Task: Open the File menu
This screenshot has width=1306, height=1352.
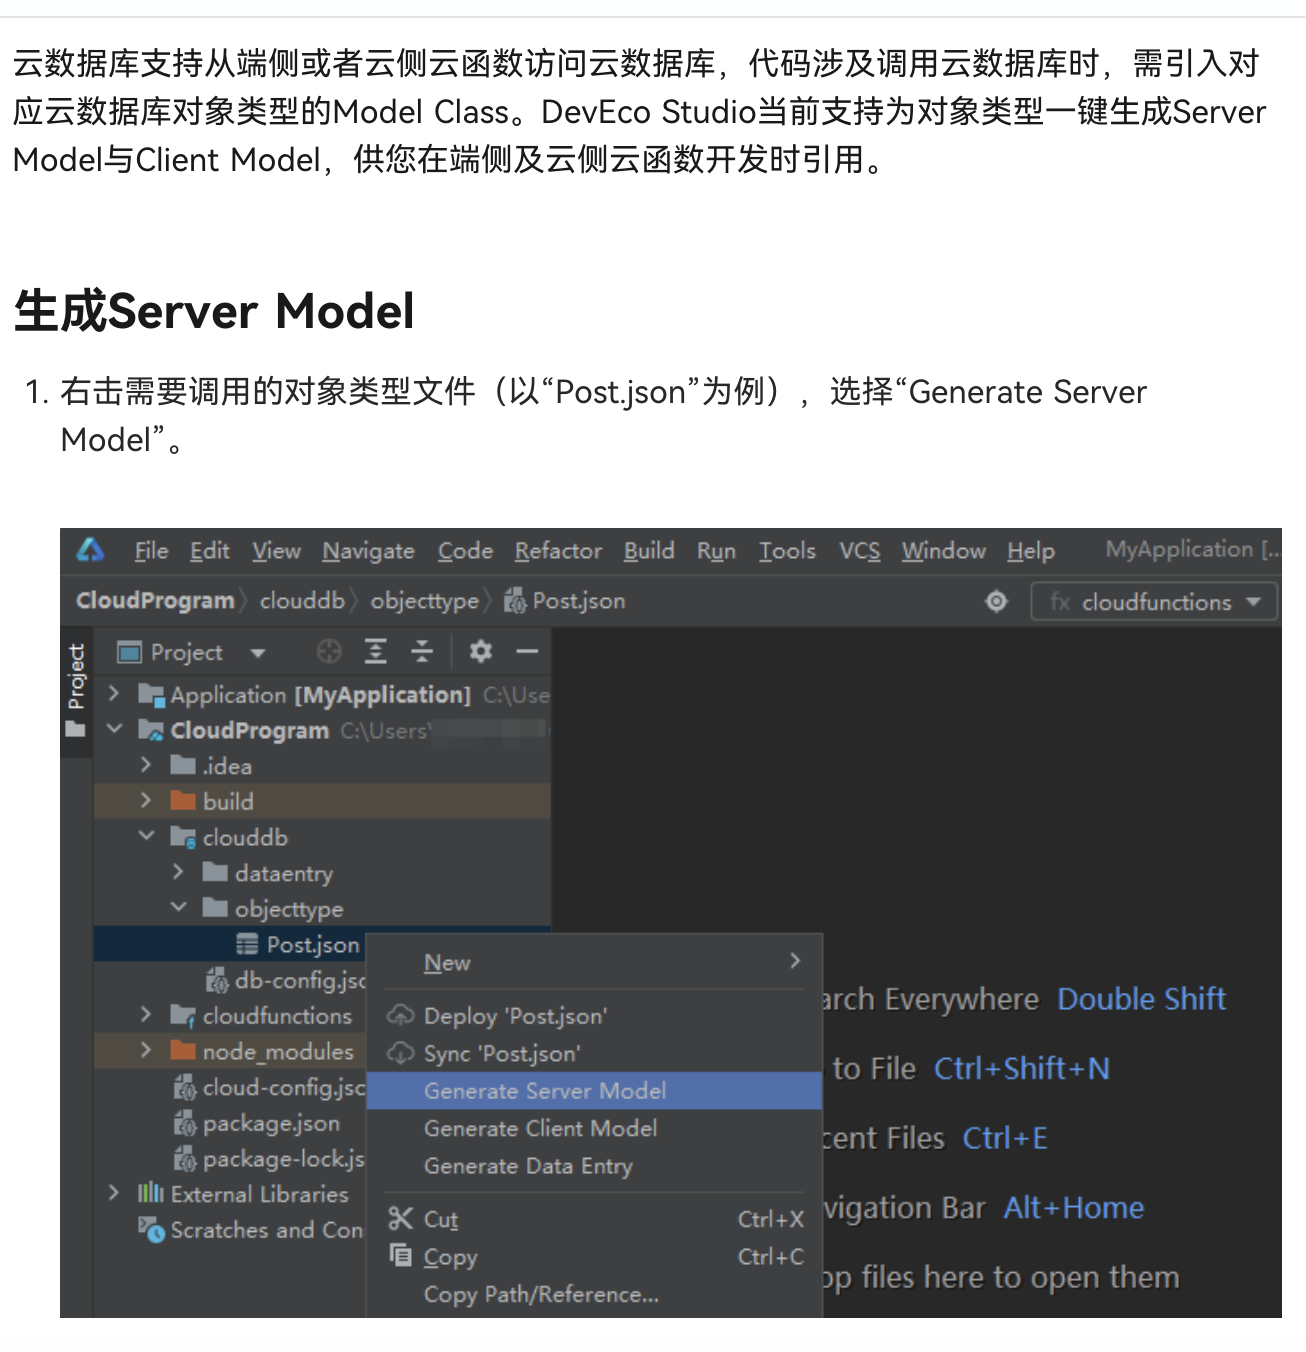Action: click(151, 551)
